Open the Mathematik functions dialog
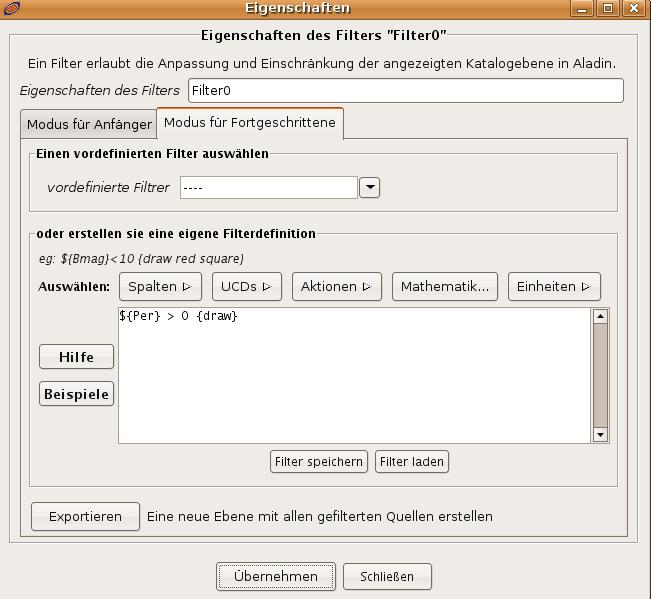Screen dimensions: 651x599 [444, 286]
